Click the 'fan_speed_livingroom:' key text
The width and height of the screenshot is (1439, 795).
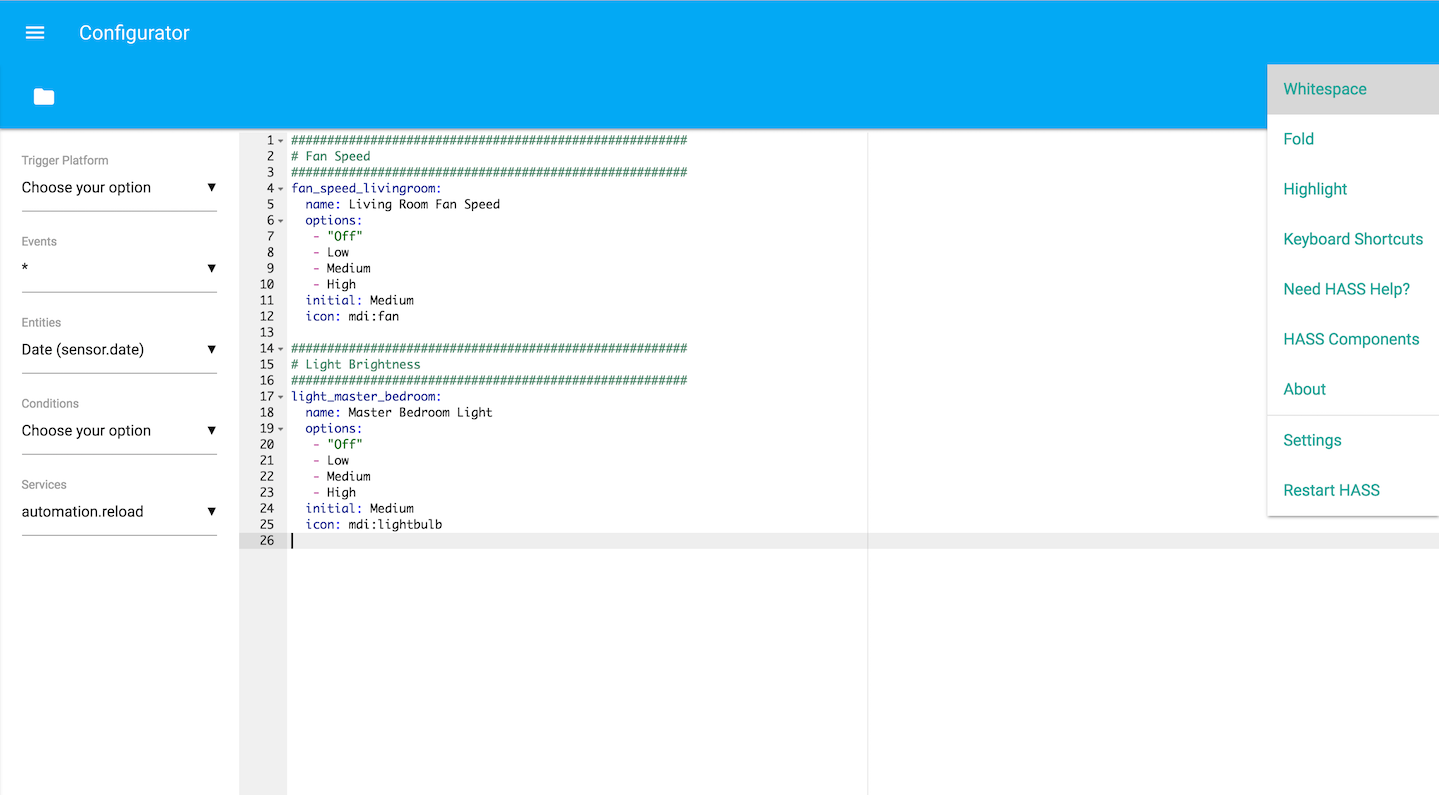(x=366, y=188)
